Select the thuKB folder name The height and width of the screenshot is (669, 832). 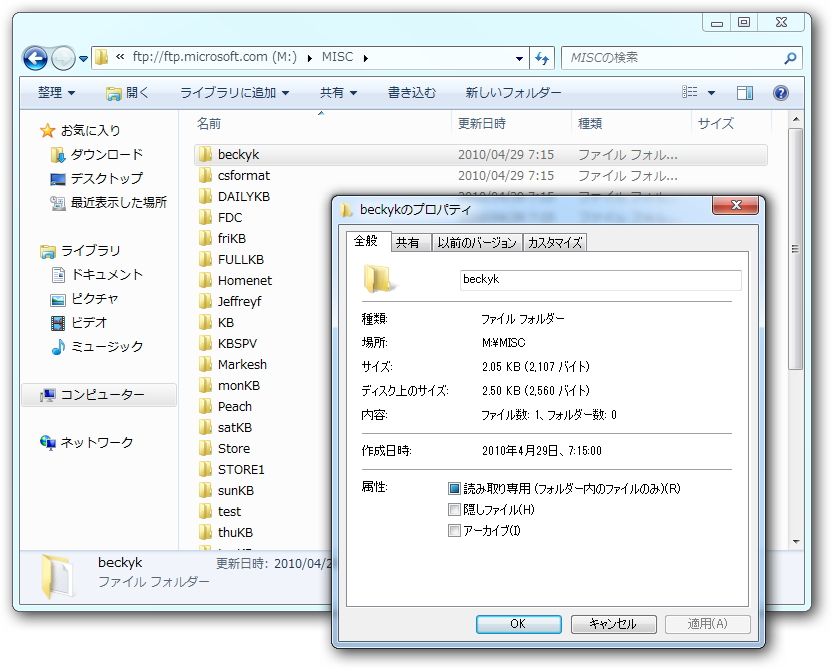pyautogui.click(x=235, y=532)
